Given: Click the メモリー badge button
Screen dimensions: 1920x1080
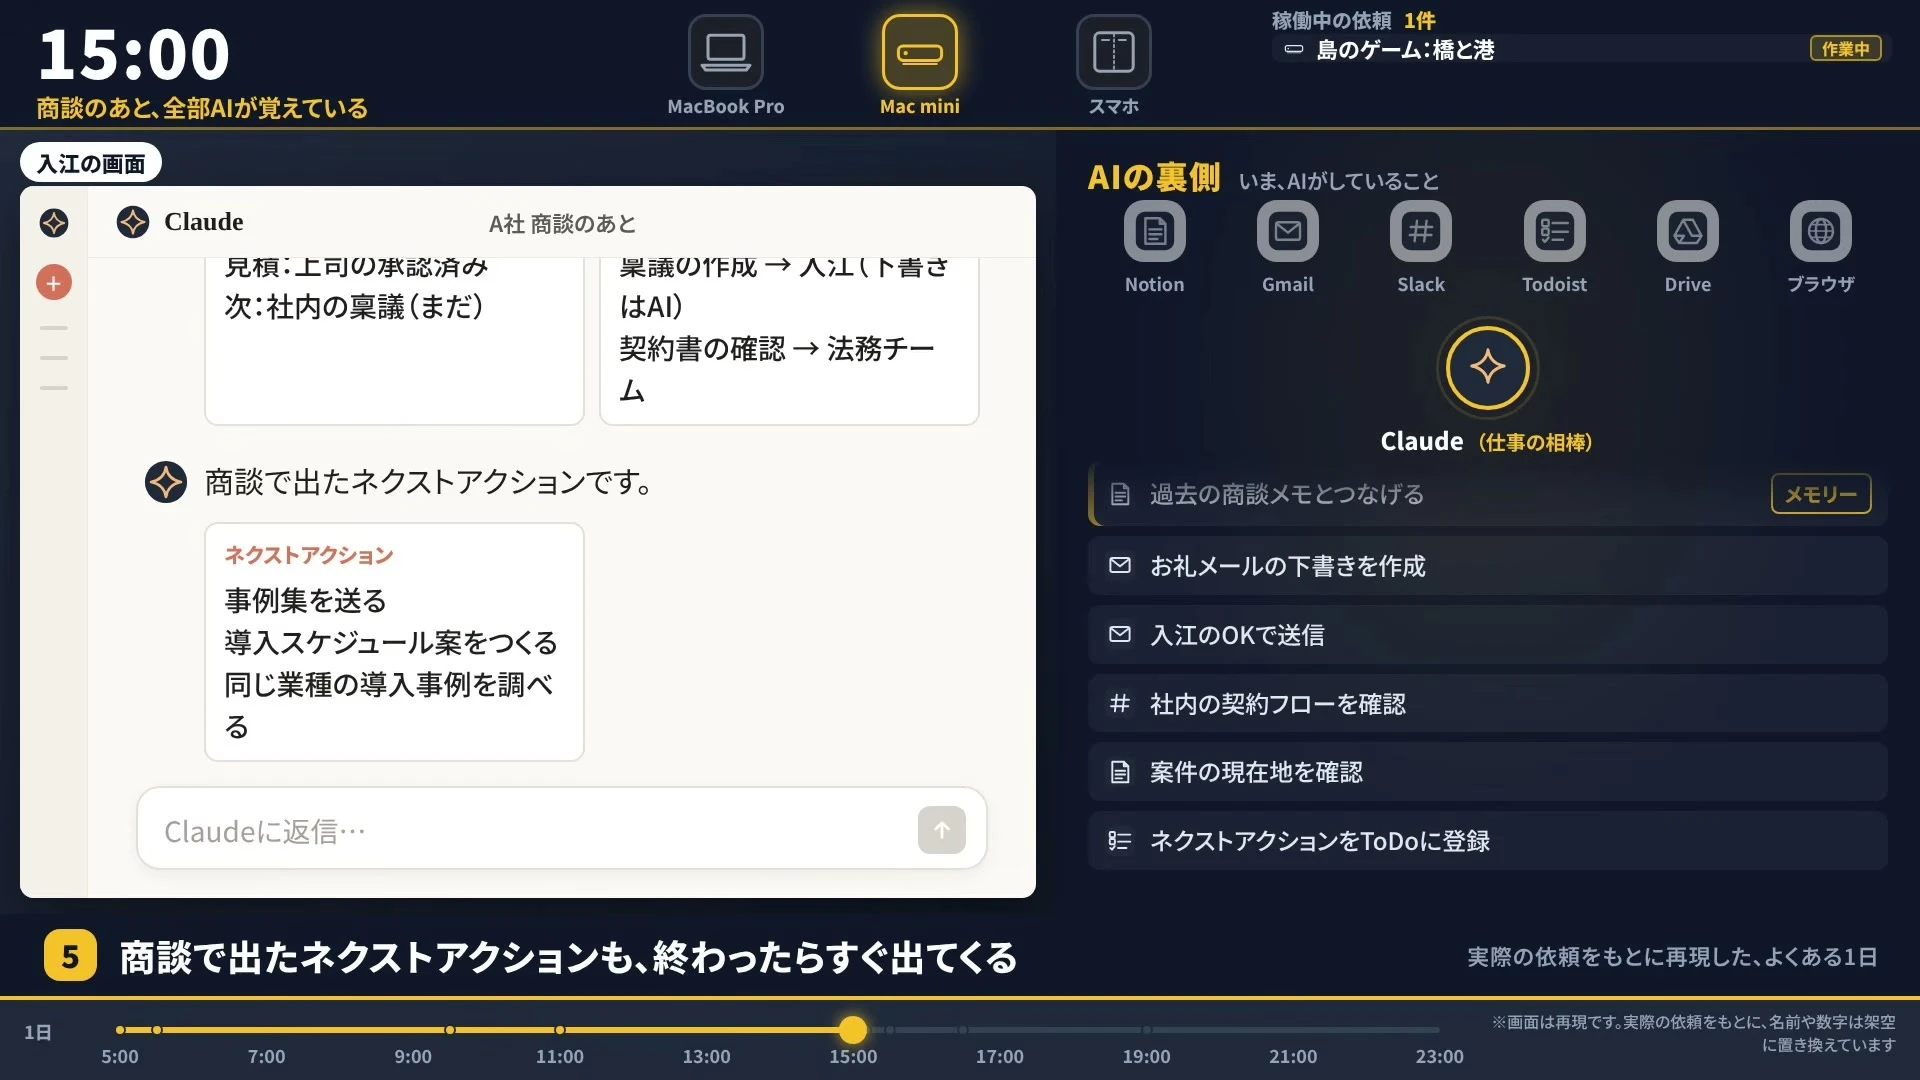Looking at the screenshot, I should pos(1821,494).
